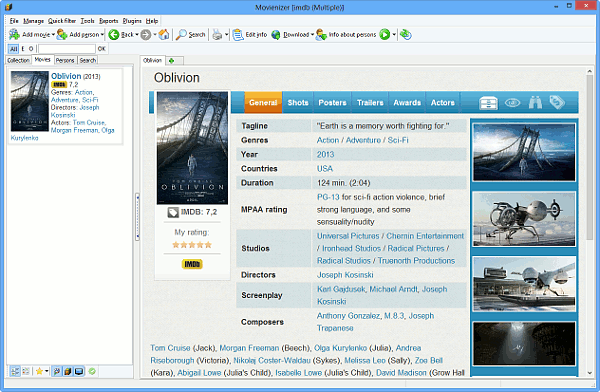Click the tag icon in header bar

tap(557, 102)
